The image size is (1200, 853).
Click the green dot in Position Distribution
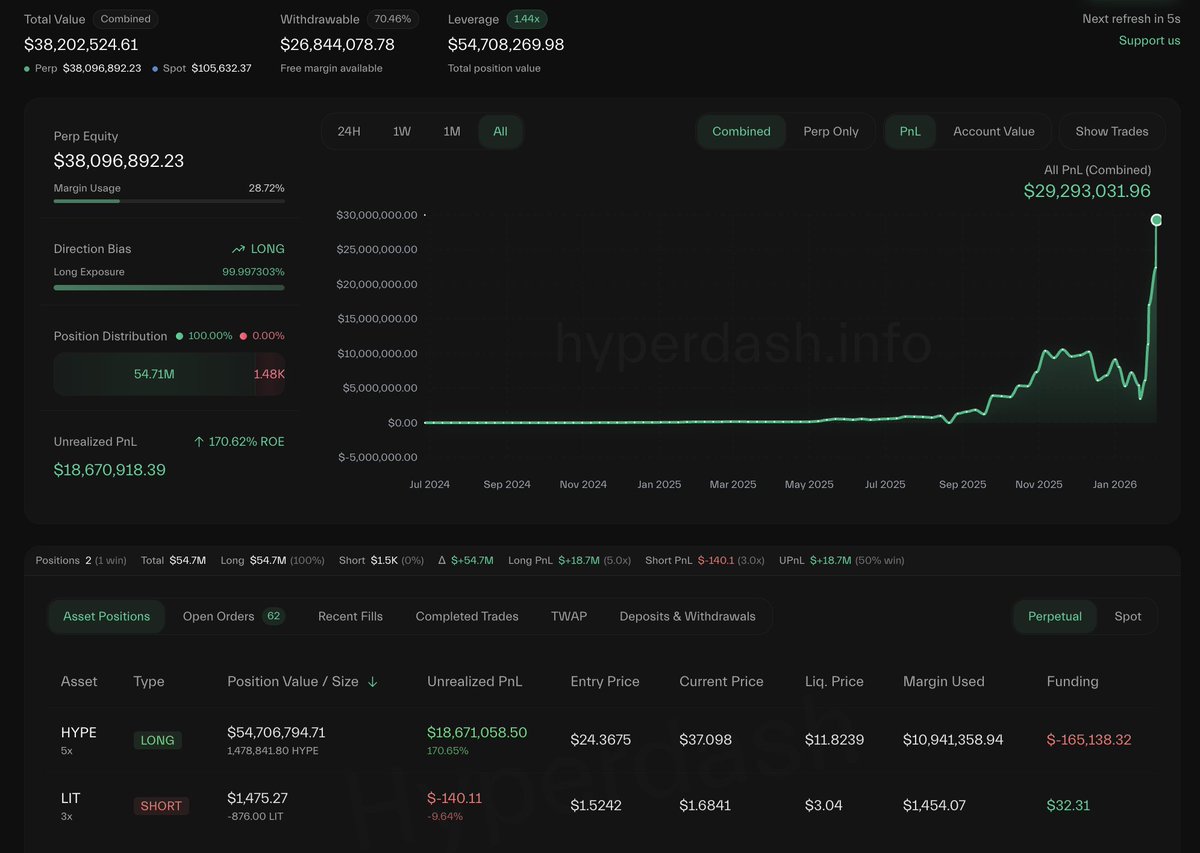coord(179,336)
